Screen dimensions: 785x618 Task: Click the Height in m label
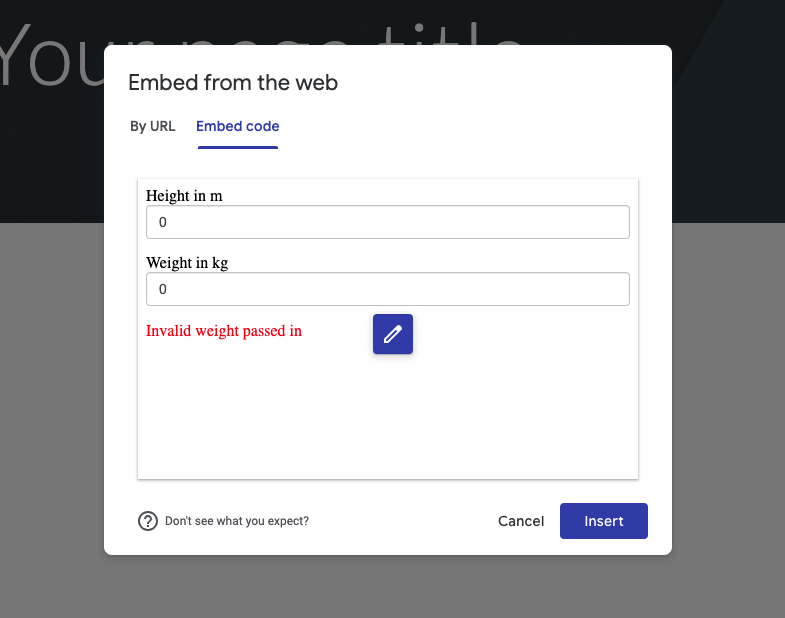click(184, 196)
